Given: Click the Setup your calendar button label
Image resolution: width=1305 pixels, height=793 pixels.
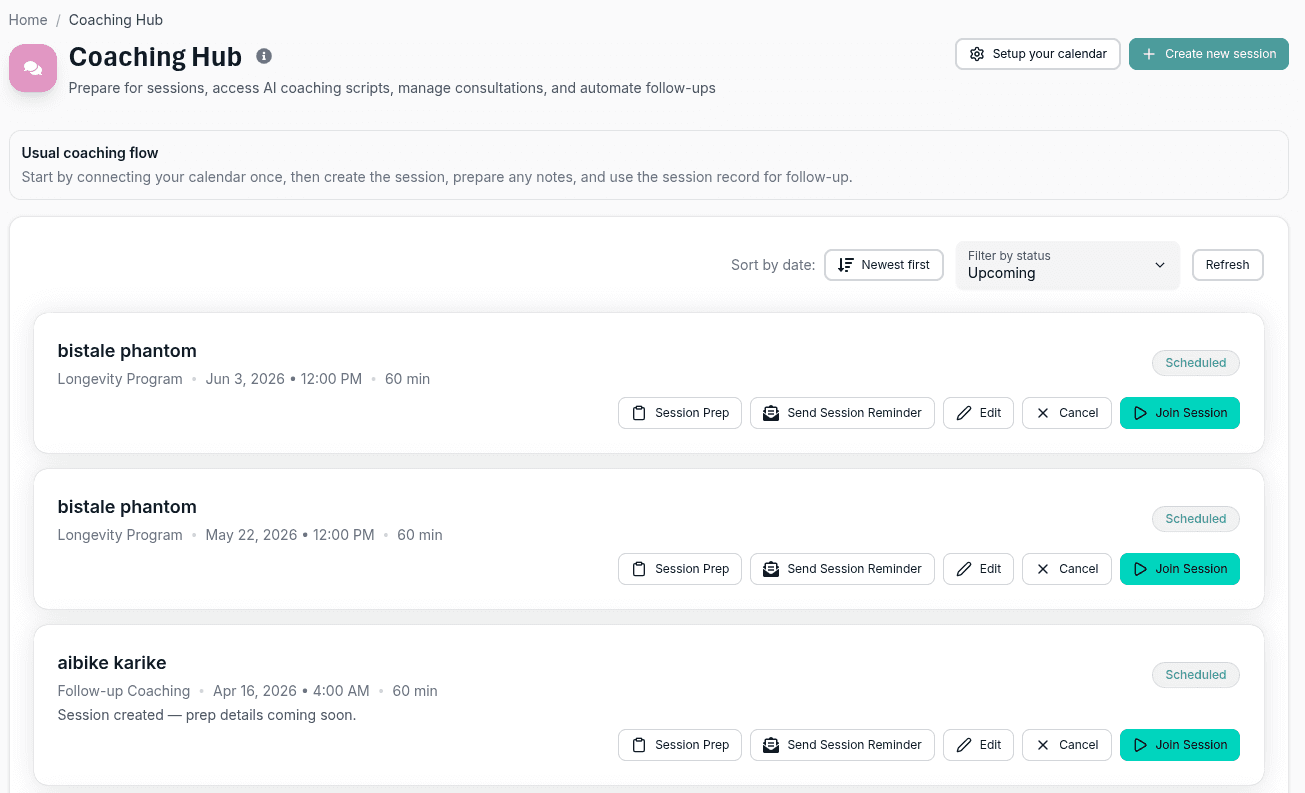Looking at the screenshot, I should [1049, 54].
